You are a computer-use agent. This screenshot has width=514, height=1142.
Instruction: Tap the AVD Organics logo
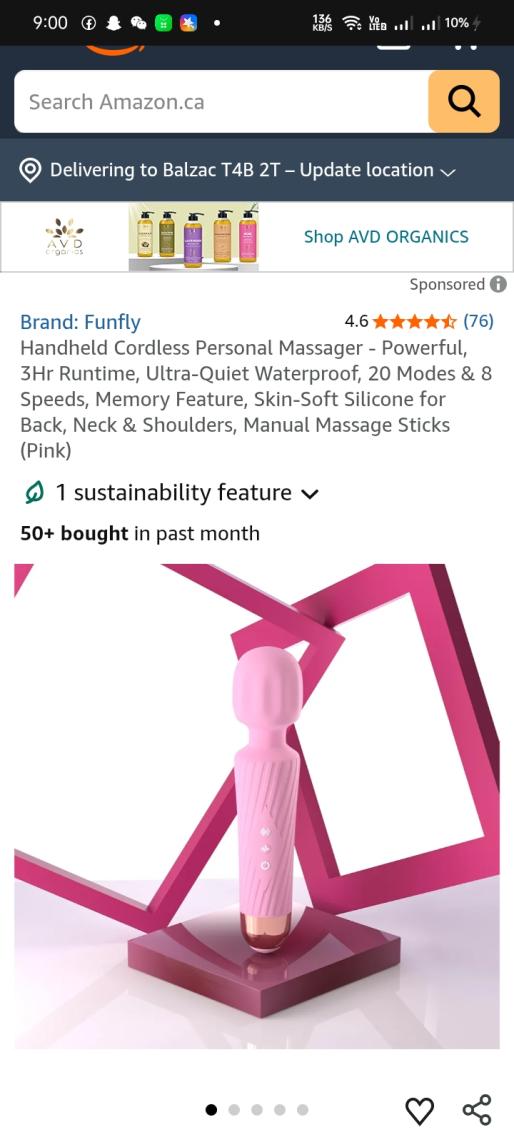pos(65,237)
